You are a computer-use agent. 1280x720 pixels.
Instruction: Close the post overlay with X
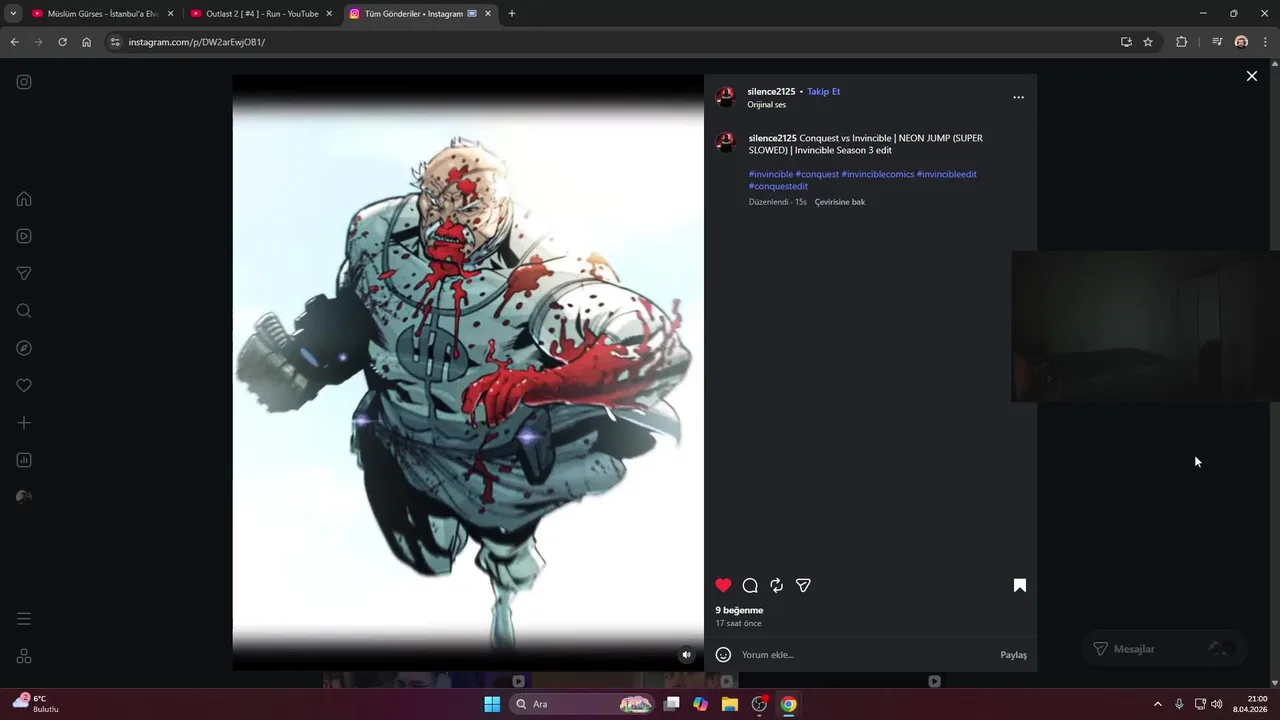[x=1251, y=76]
